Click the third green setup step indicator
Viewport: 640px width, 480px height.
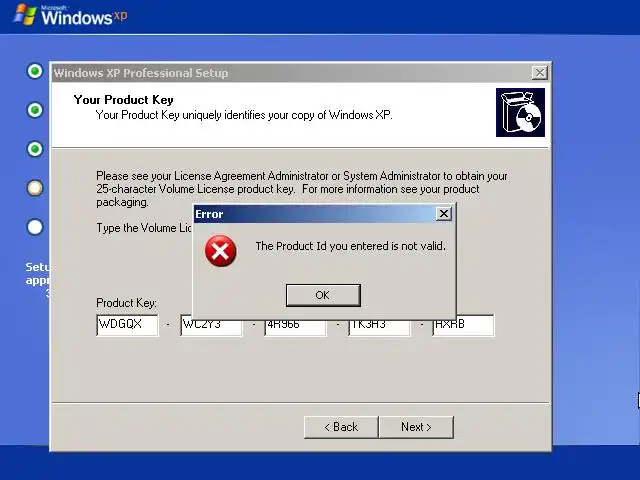click(x=35, y=149)
